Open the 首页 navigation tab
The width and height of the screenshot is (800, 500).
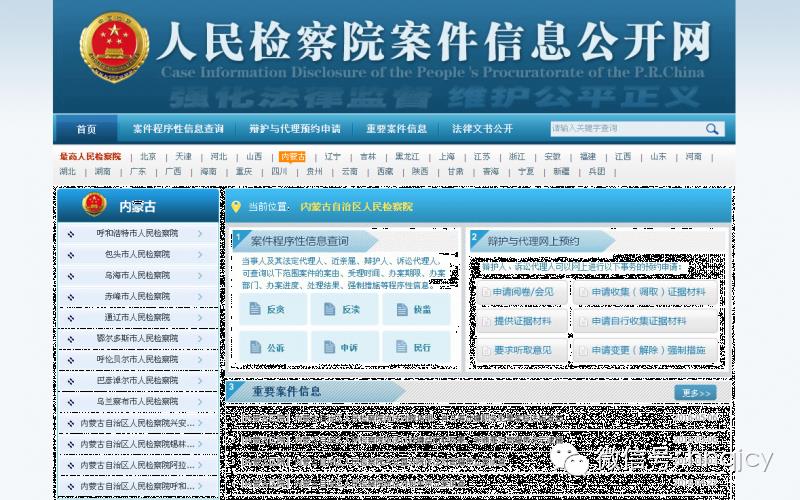(87, 129)
